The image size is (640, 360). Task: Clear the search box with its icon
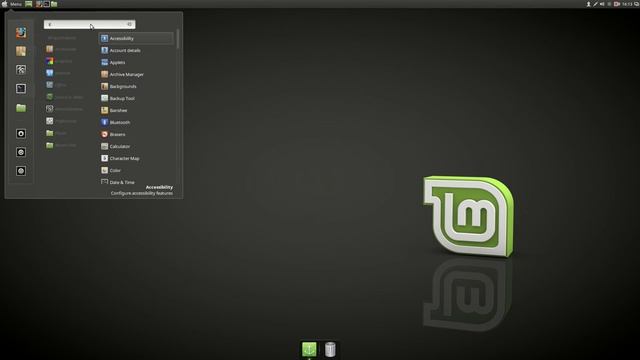point(130,24)
